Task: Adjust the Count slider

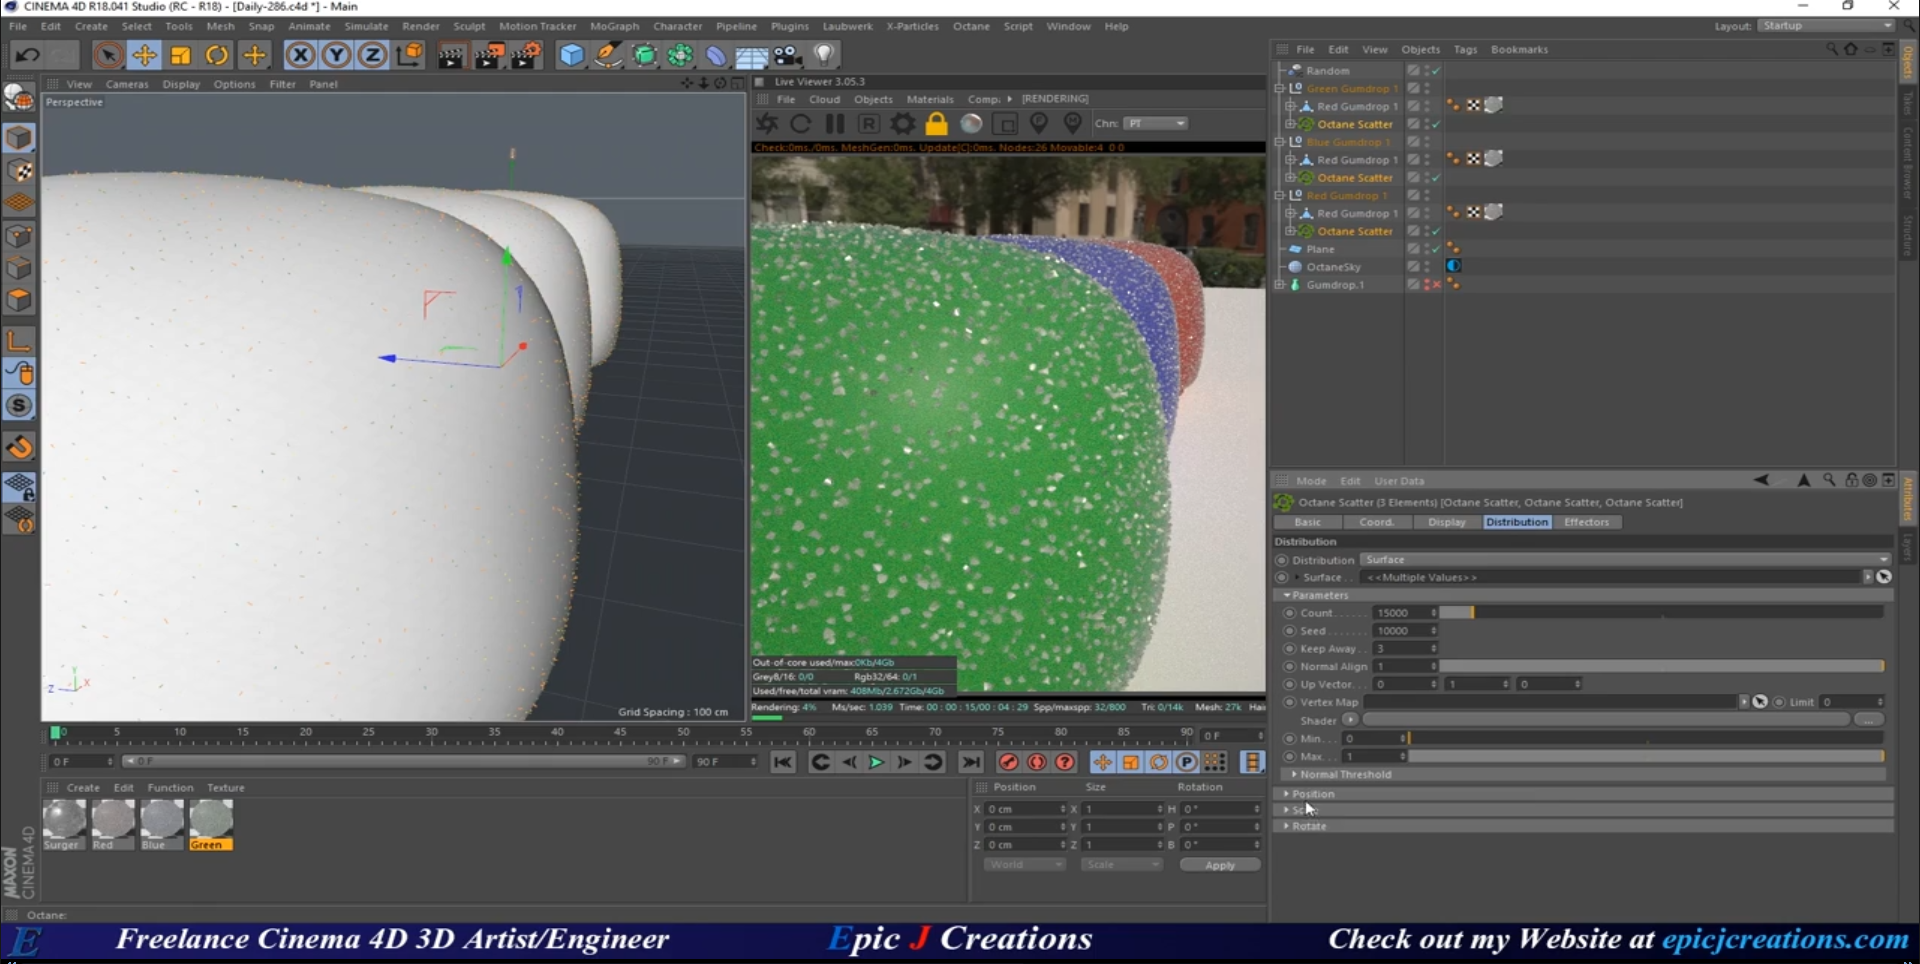Action: [1662, 613]
